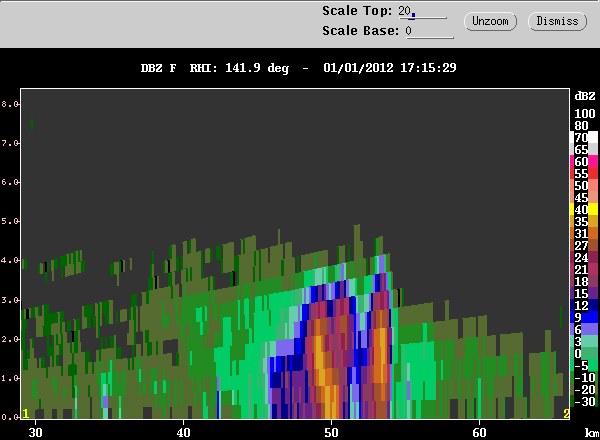
Task: Click the 5.0 height axis label
Action: [10, 221]
